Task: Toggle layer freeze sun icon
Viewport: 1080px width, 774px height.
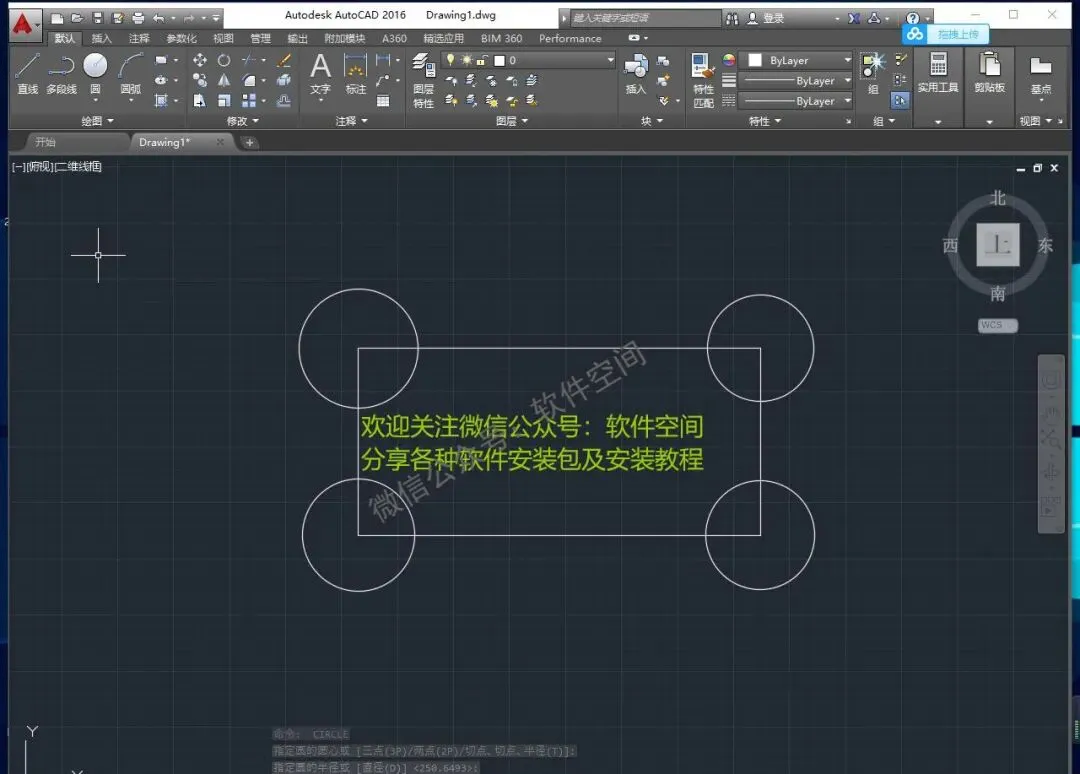Action: coord(466,61)
